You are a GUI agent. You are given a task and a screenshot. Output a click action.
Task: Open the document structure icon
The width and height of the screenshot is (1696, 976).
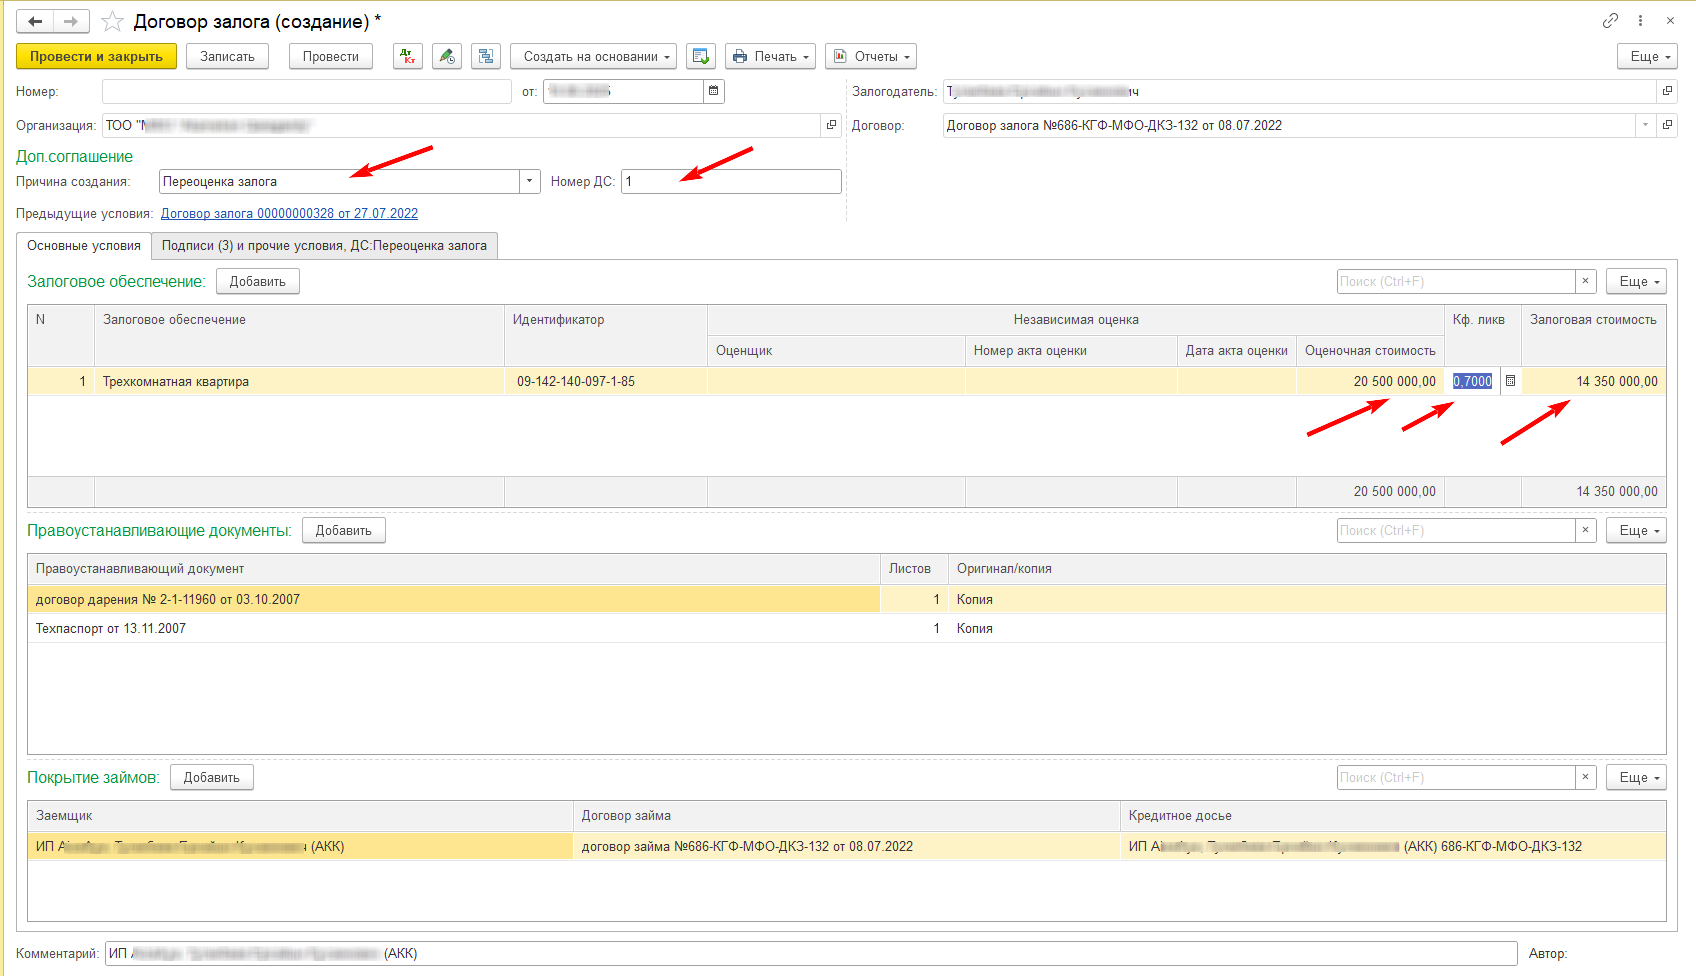click(486, 56)
